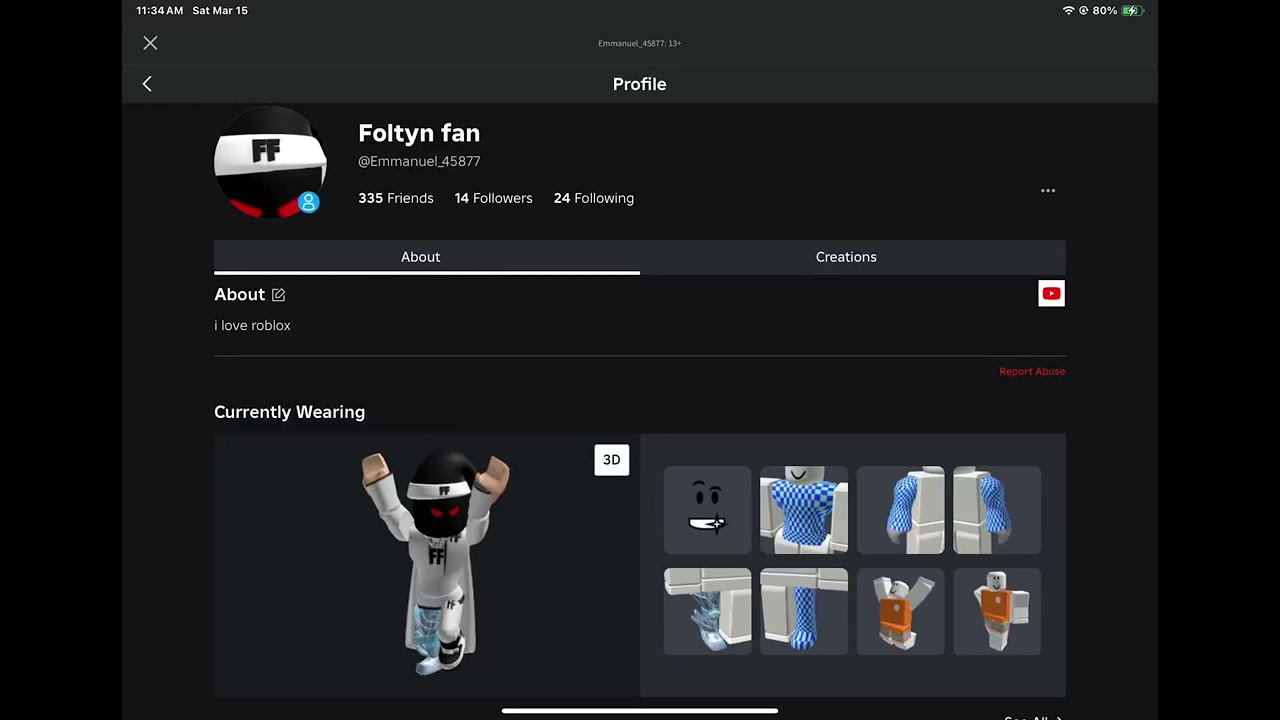
Task: Select the blue checkered torso item
Action: [804, 510]
